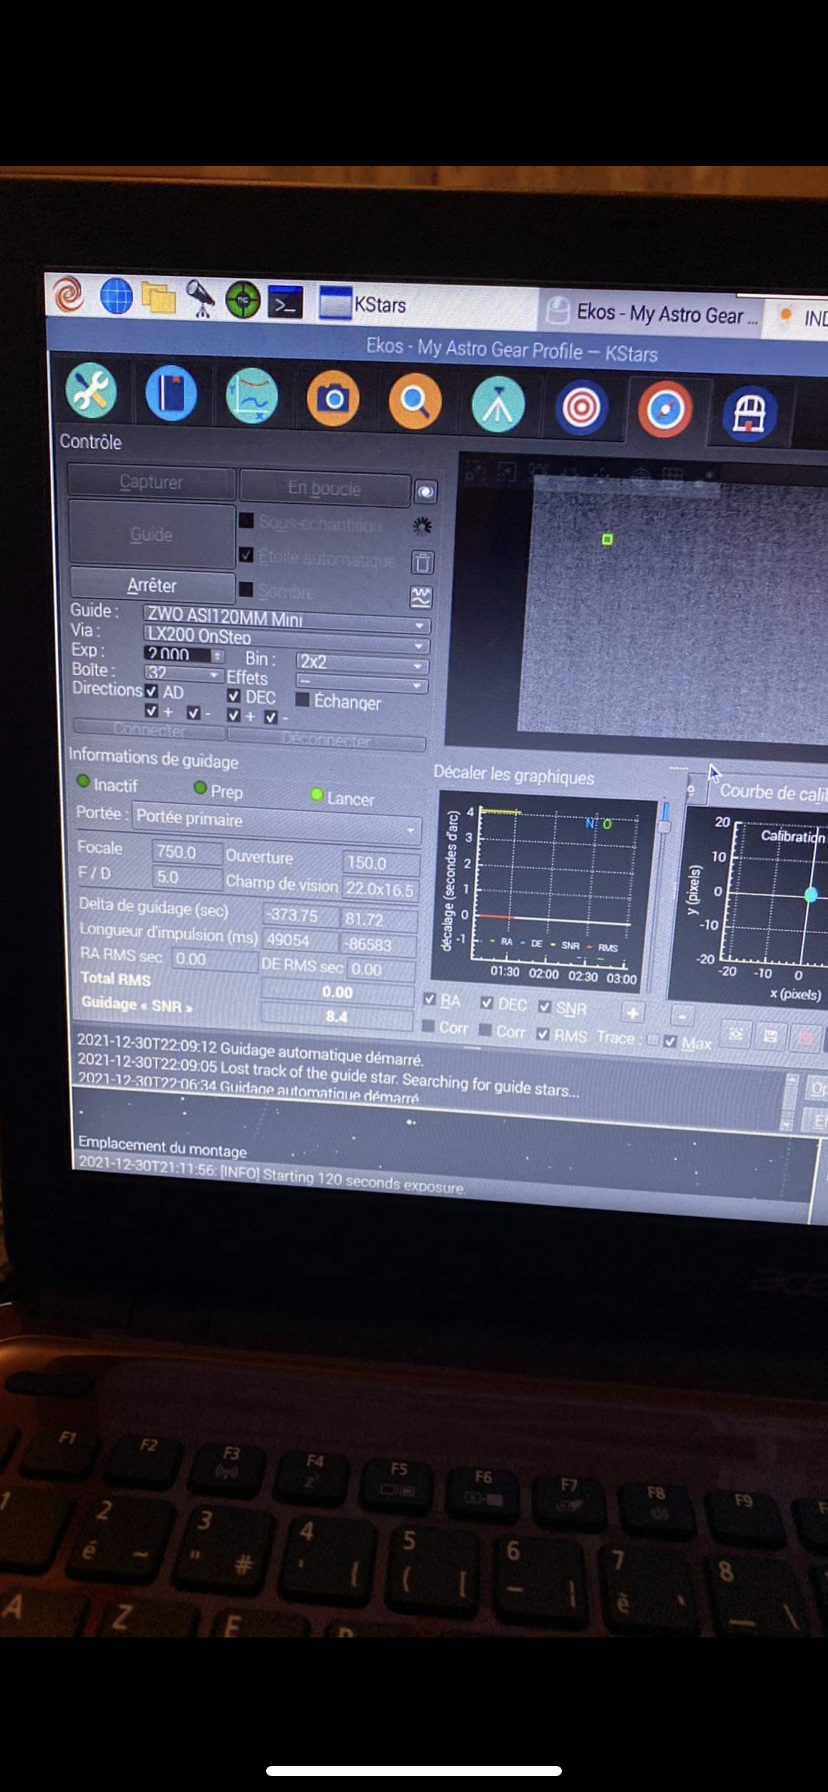This screenshot has height=1792, width=828.
Task: Uncheck the AD direction checkbox
Action: tap(152, 692)
